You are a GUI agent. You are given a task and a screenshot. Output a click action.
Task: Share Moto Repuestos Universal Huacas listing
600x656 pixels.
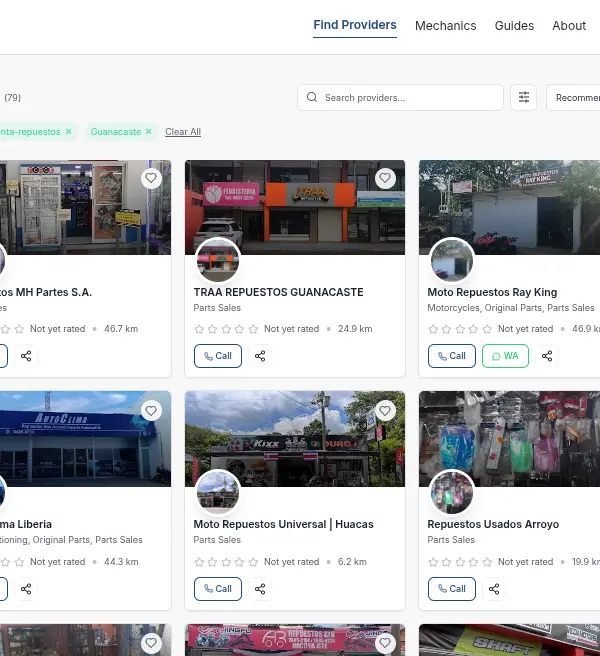click(260, 589)
